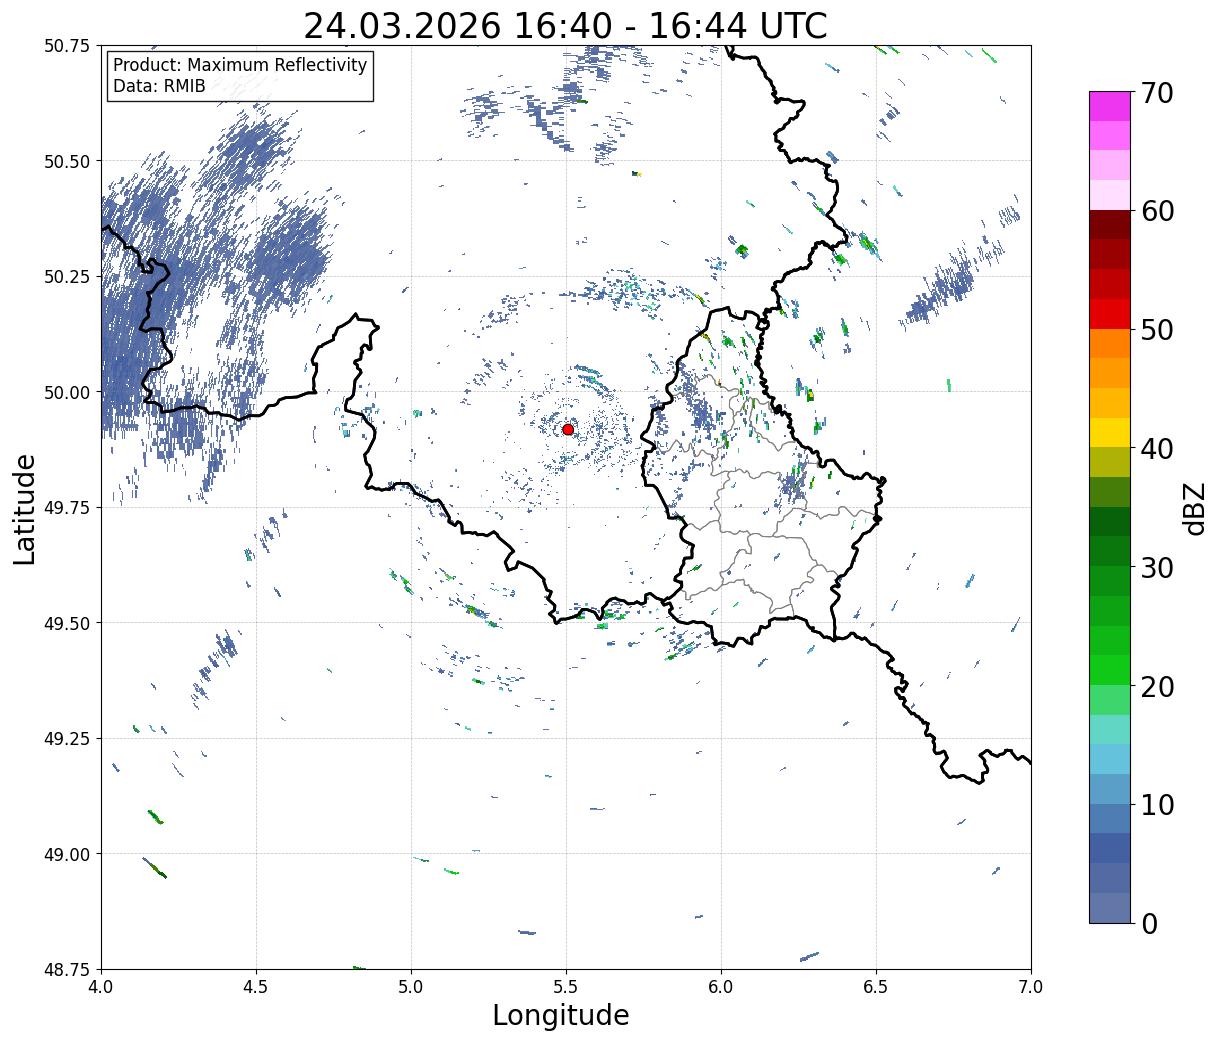
Task: Select the magenta 70 dBZ colorbar swatch
Action: (x=1110, y=106)
